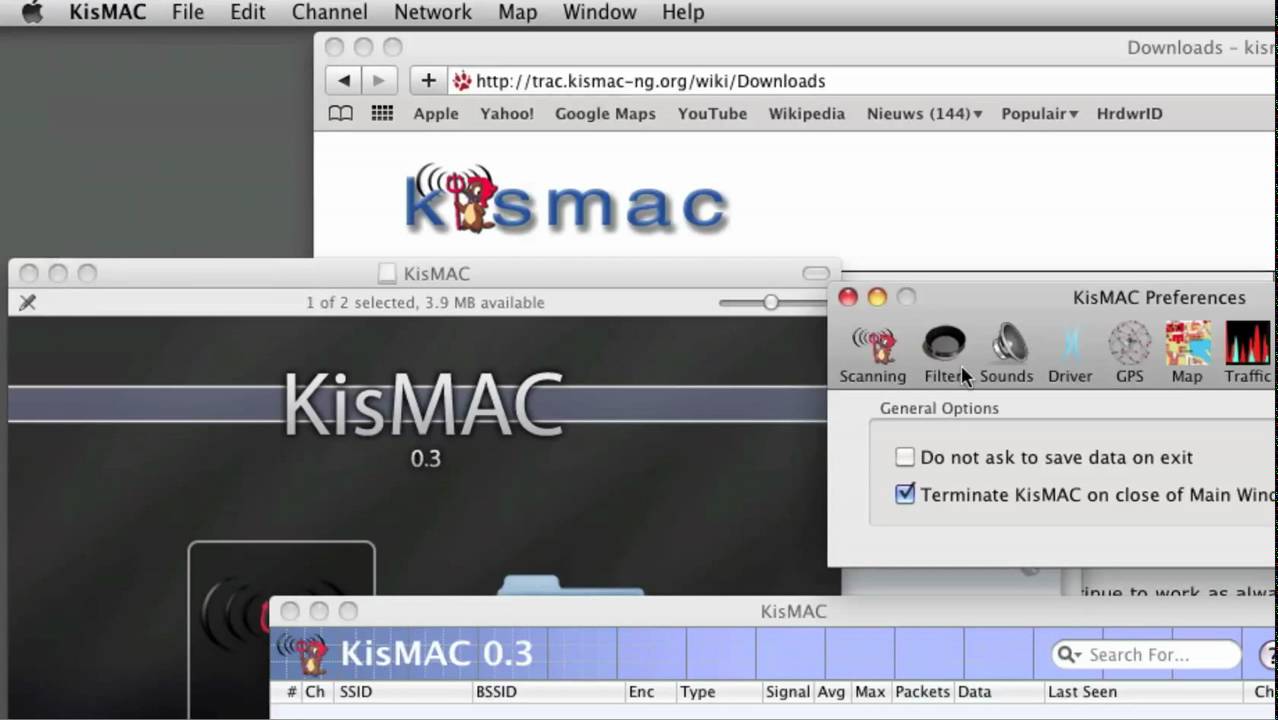Sort networks by BSSID column
This screenshot has width=1278, height=720.
click(x=548, y=692)
